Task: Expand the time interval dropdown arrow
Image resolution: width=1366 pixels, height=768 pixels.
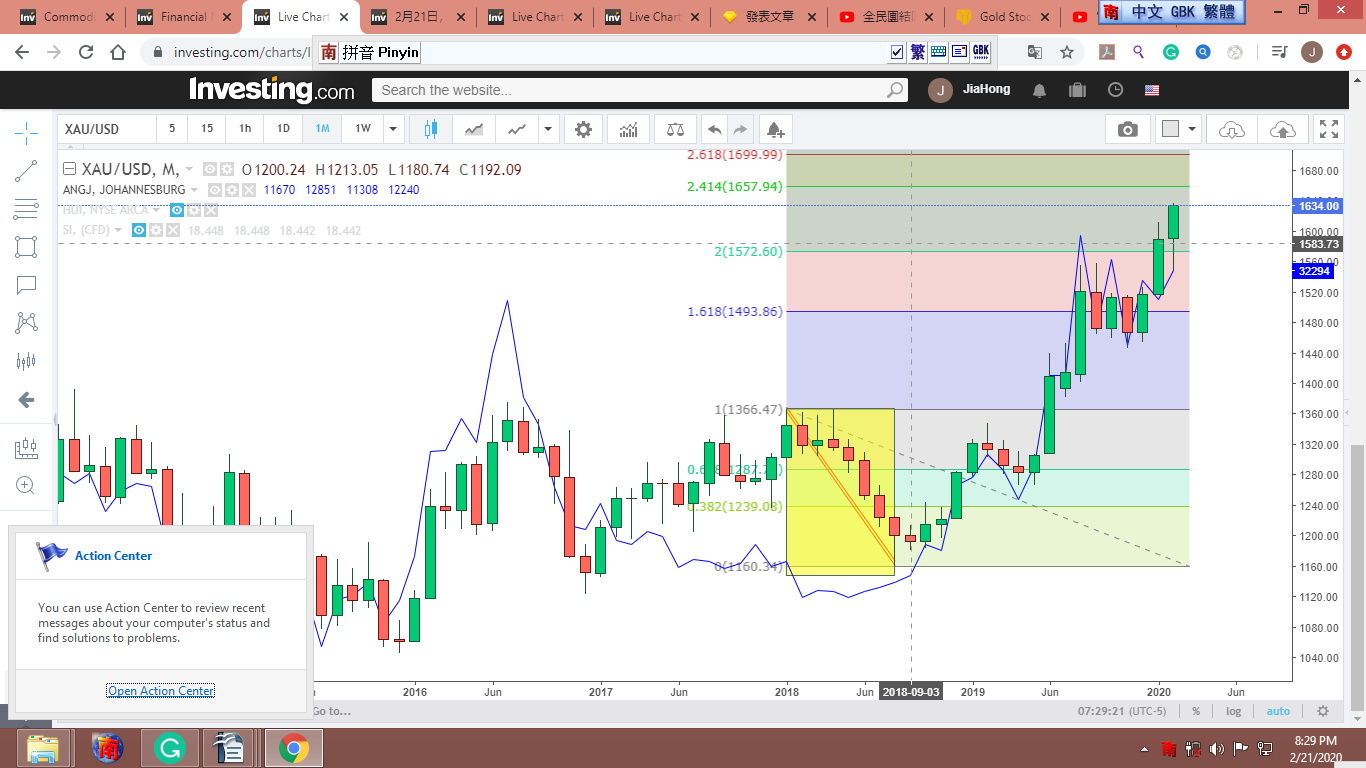Action: [x=394, y=129]
